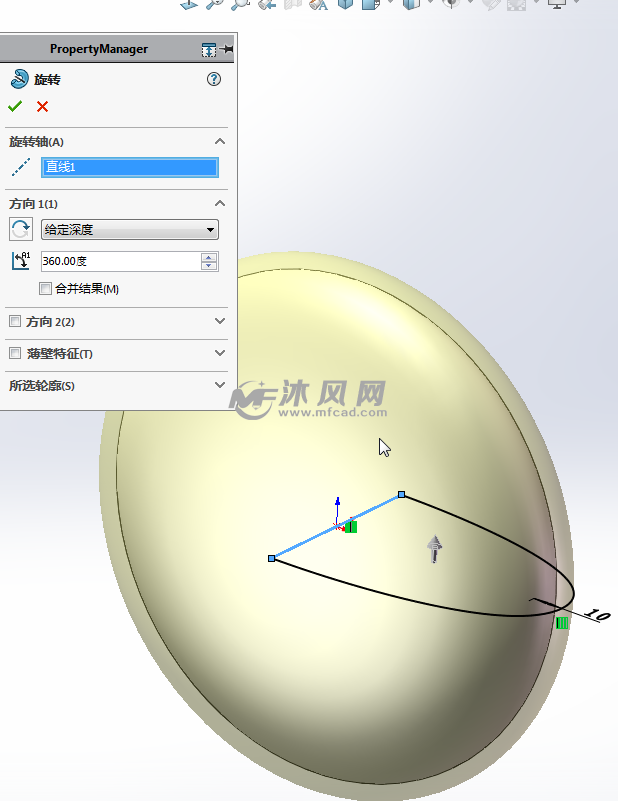Enable the 合并结果(M) checkbox
Image resolution: width=618 pixels, height=801 pixels.
(45, 289)
